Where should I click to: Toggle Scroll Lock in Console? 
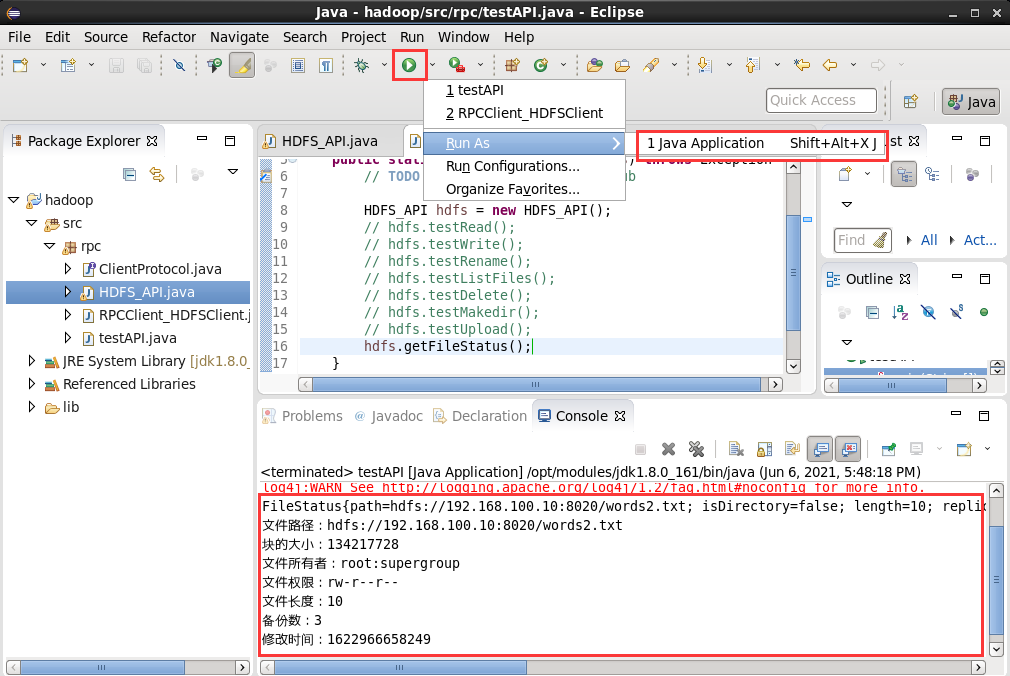(x=765, y=449)
